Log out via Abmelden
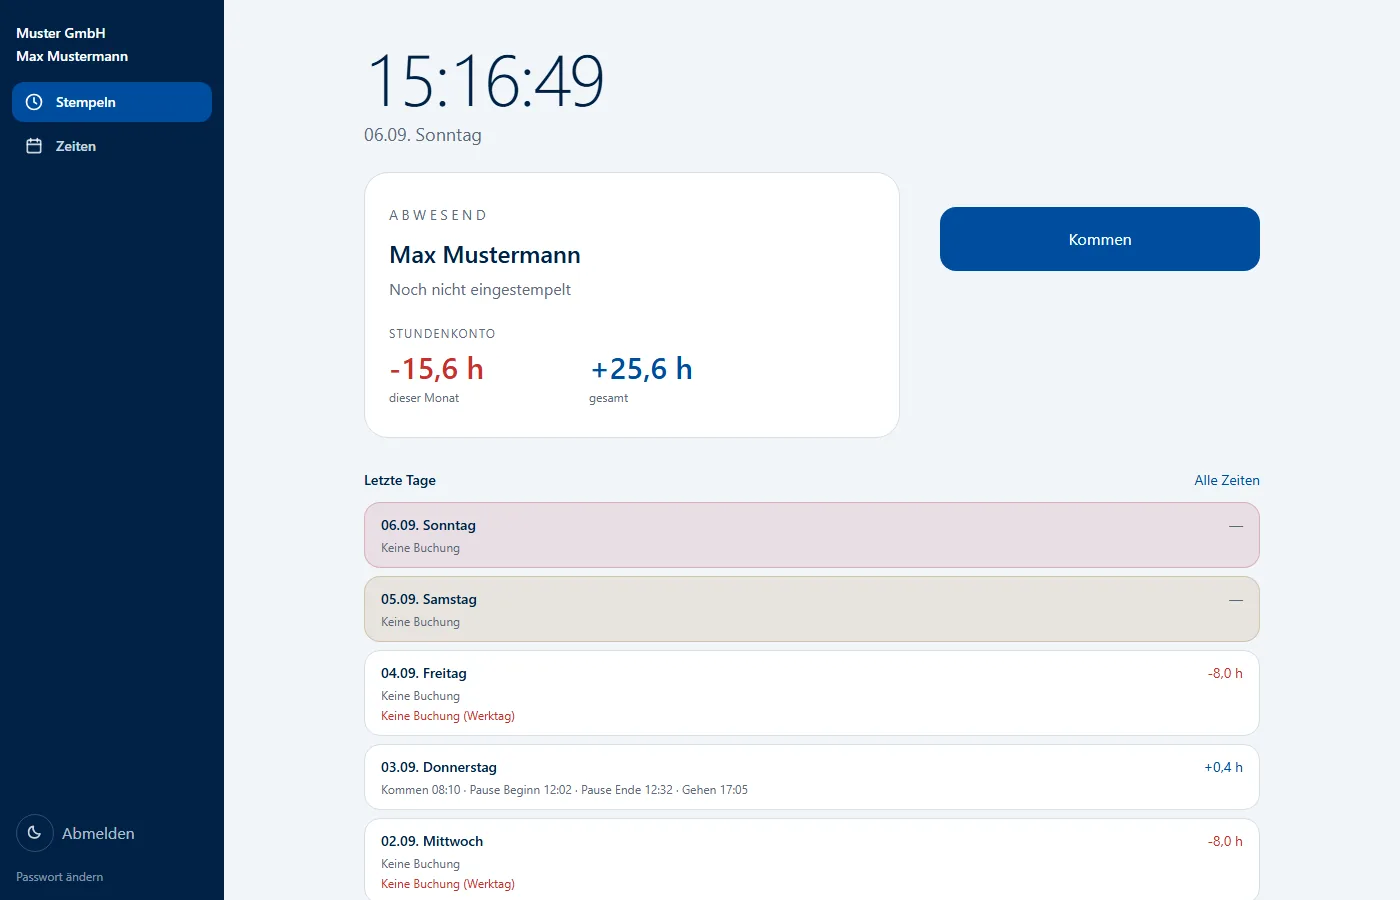Viewport: 1400px width, 900px height. click(98, 833)
